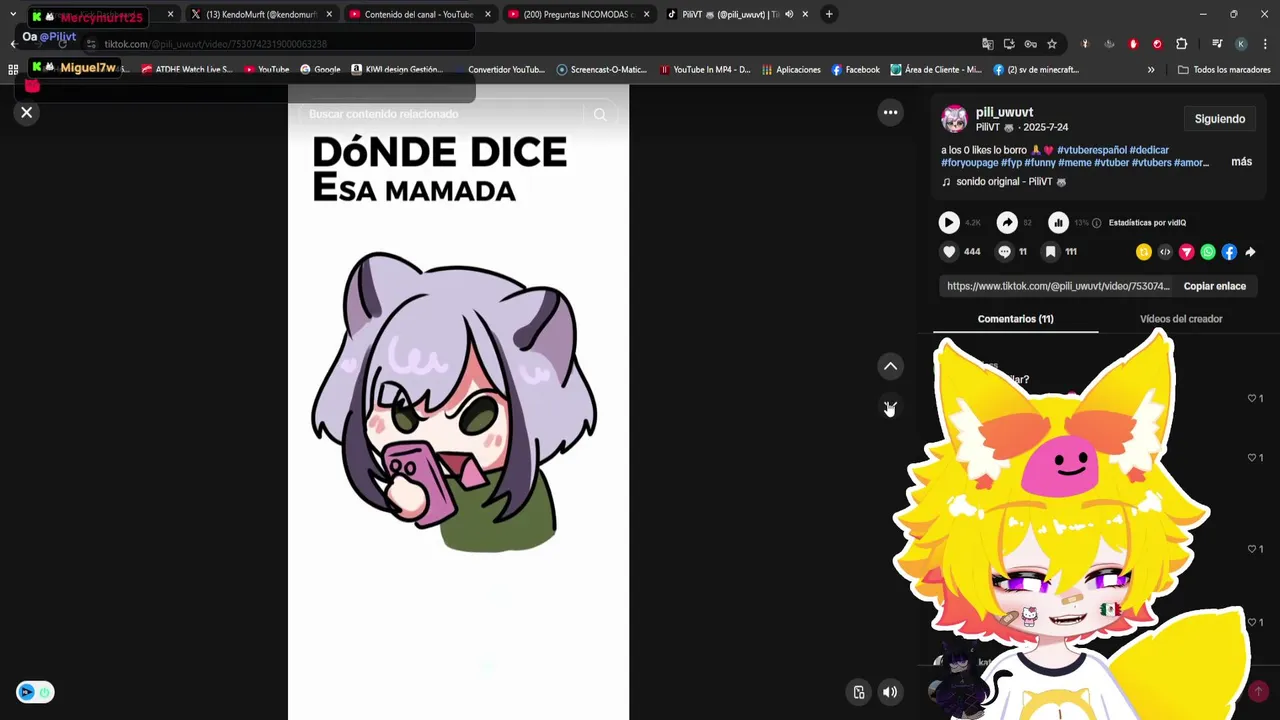1280x720 pixels.
Task: Click the vidIQ play views icon
Action: (949, 223)
